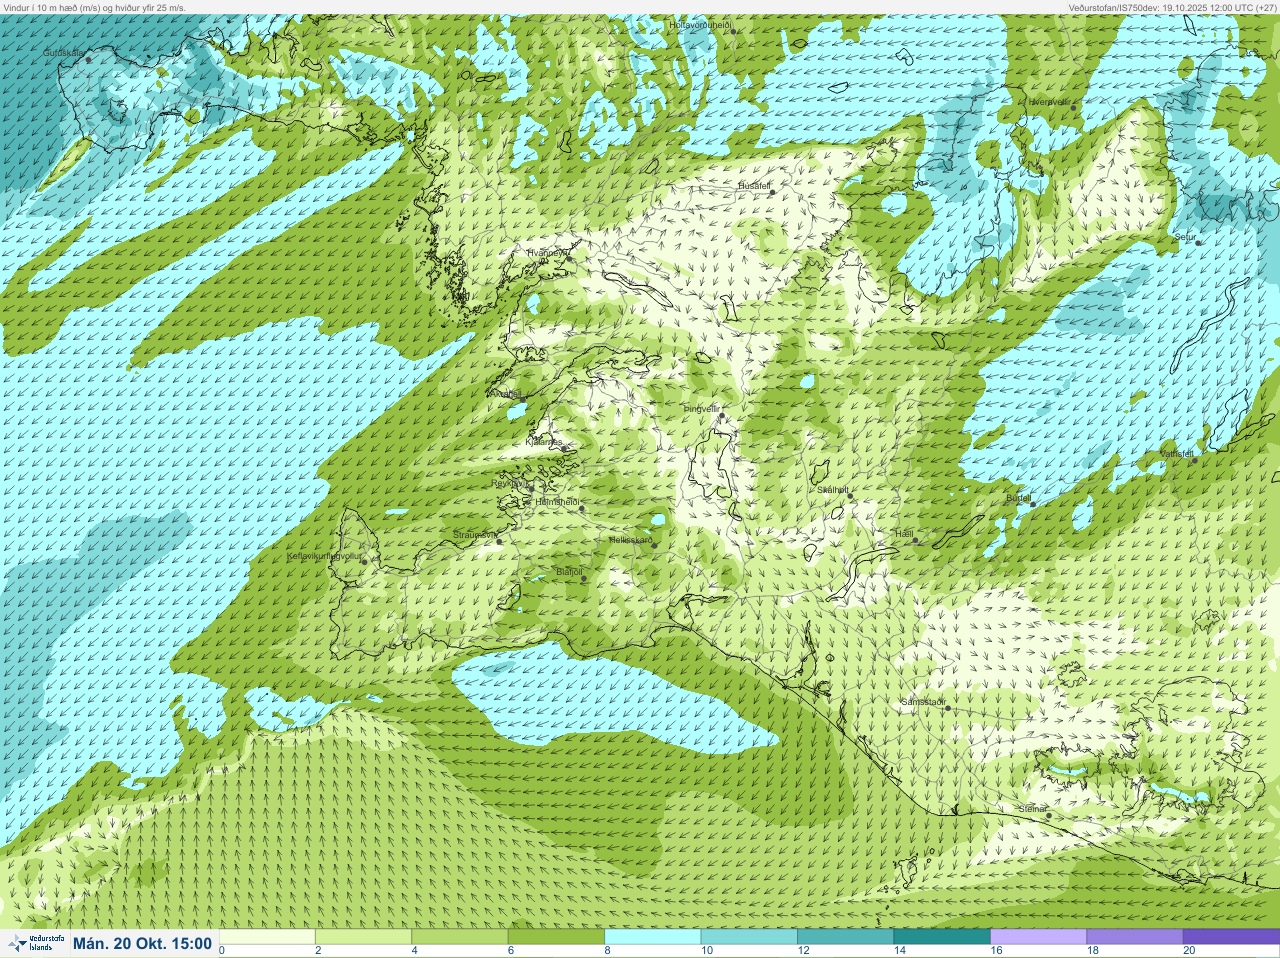Click the Hólmsheiði station label
This screenshot has width=1280, height=958.
557,502
